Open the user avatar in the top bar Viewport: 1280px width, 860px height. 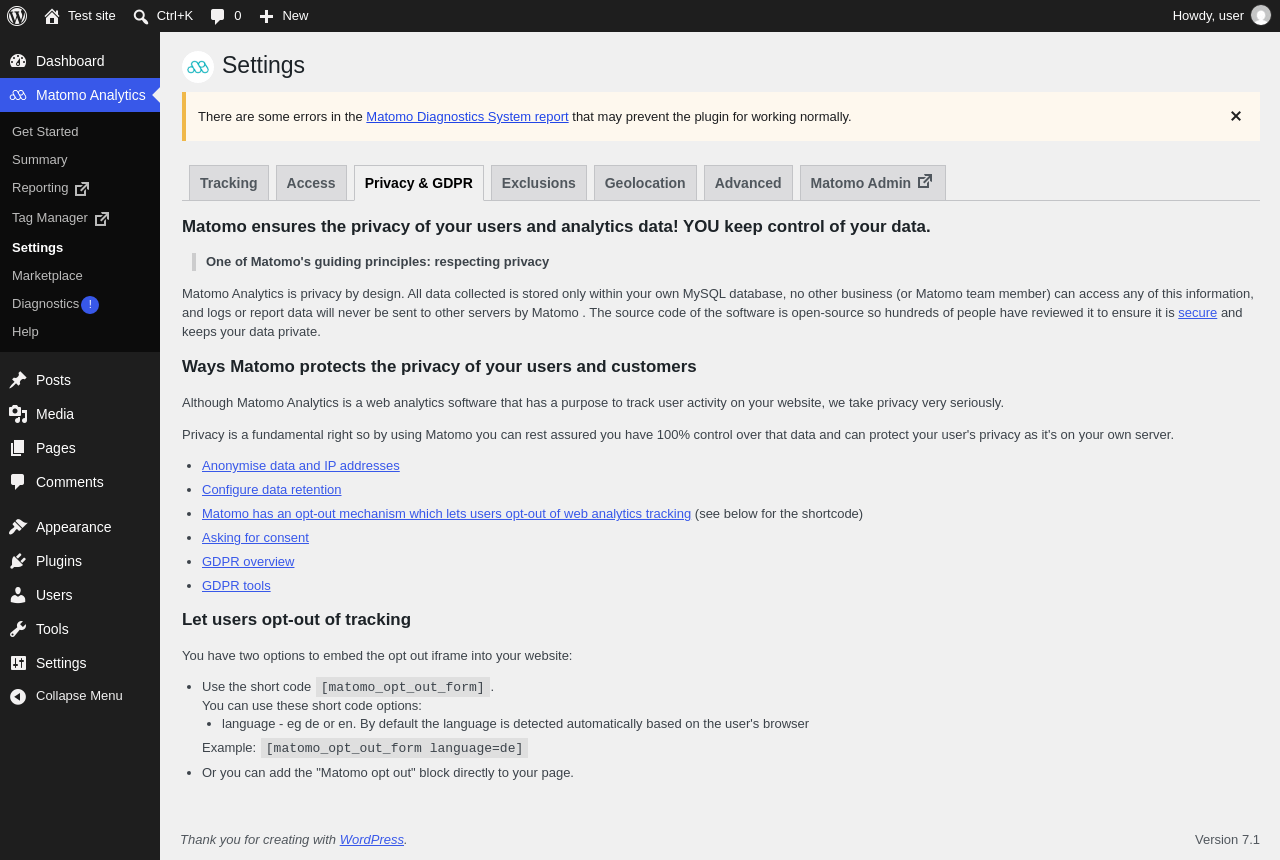1261,15
